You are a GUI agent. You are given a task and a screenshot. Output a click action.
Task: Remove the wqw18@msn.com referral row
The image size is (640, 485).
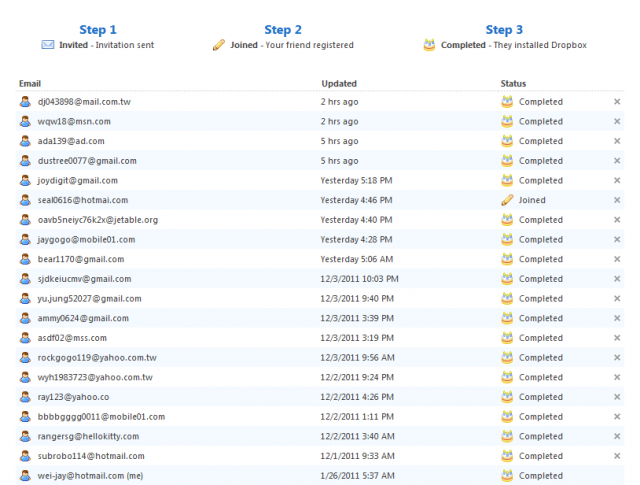point(617,121)
